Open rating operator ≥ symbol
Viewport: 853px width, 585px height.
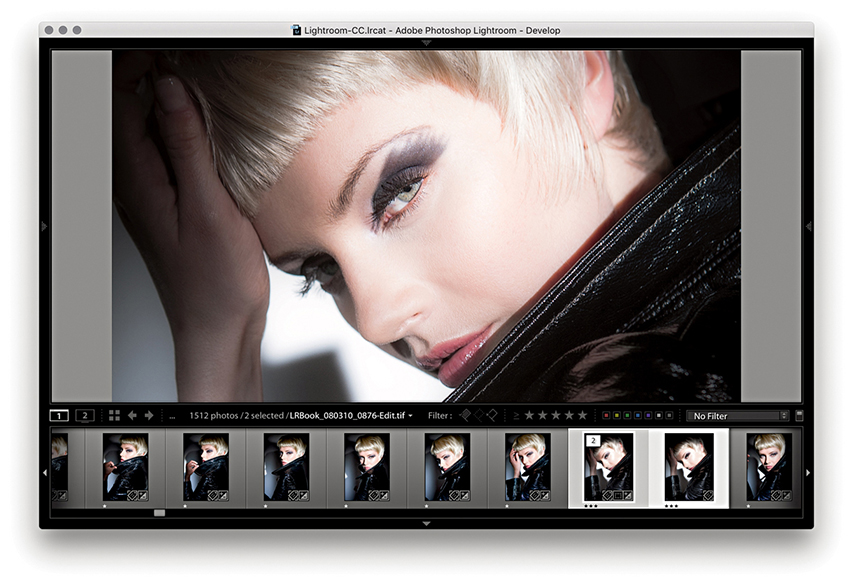tap(516, 416)
